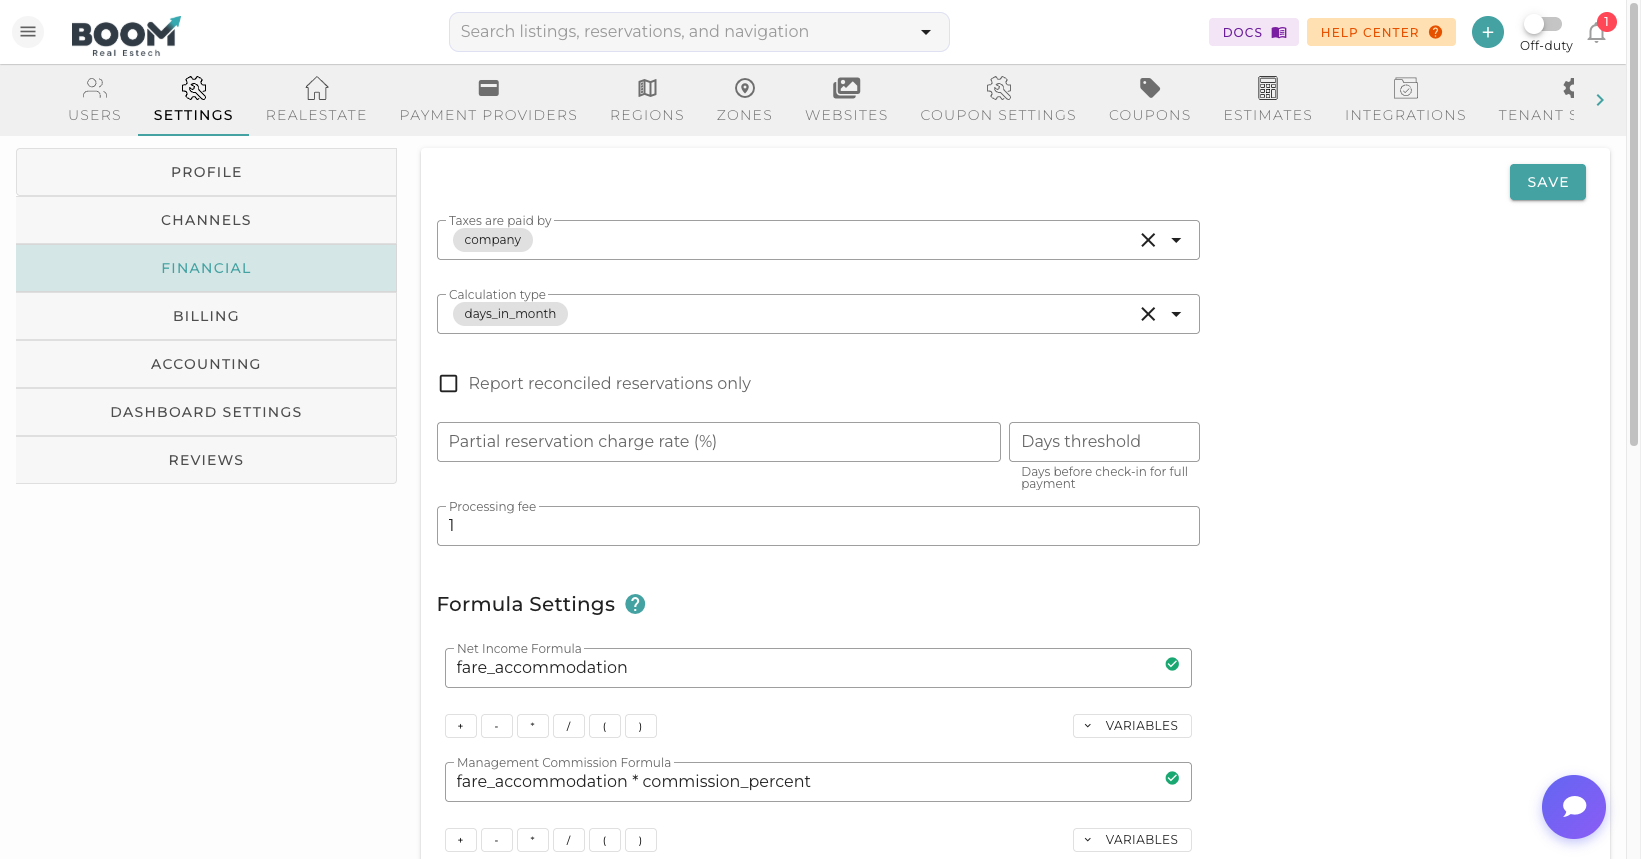Insert minus operator under Net Income Formula

[497, 726]
